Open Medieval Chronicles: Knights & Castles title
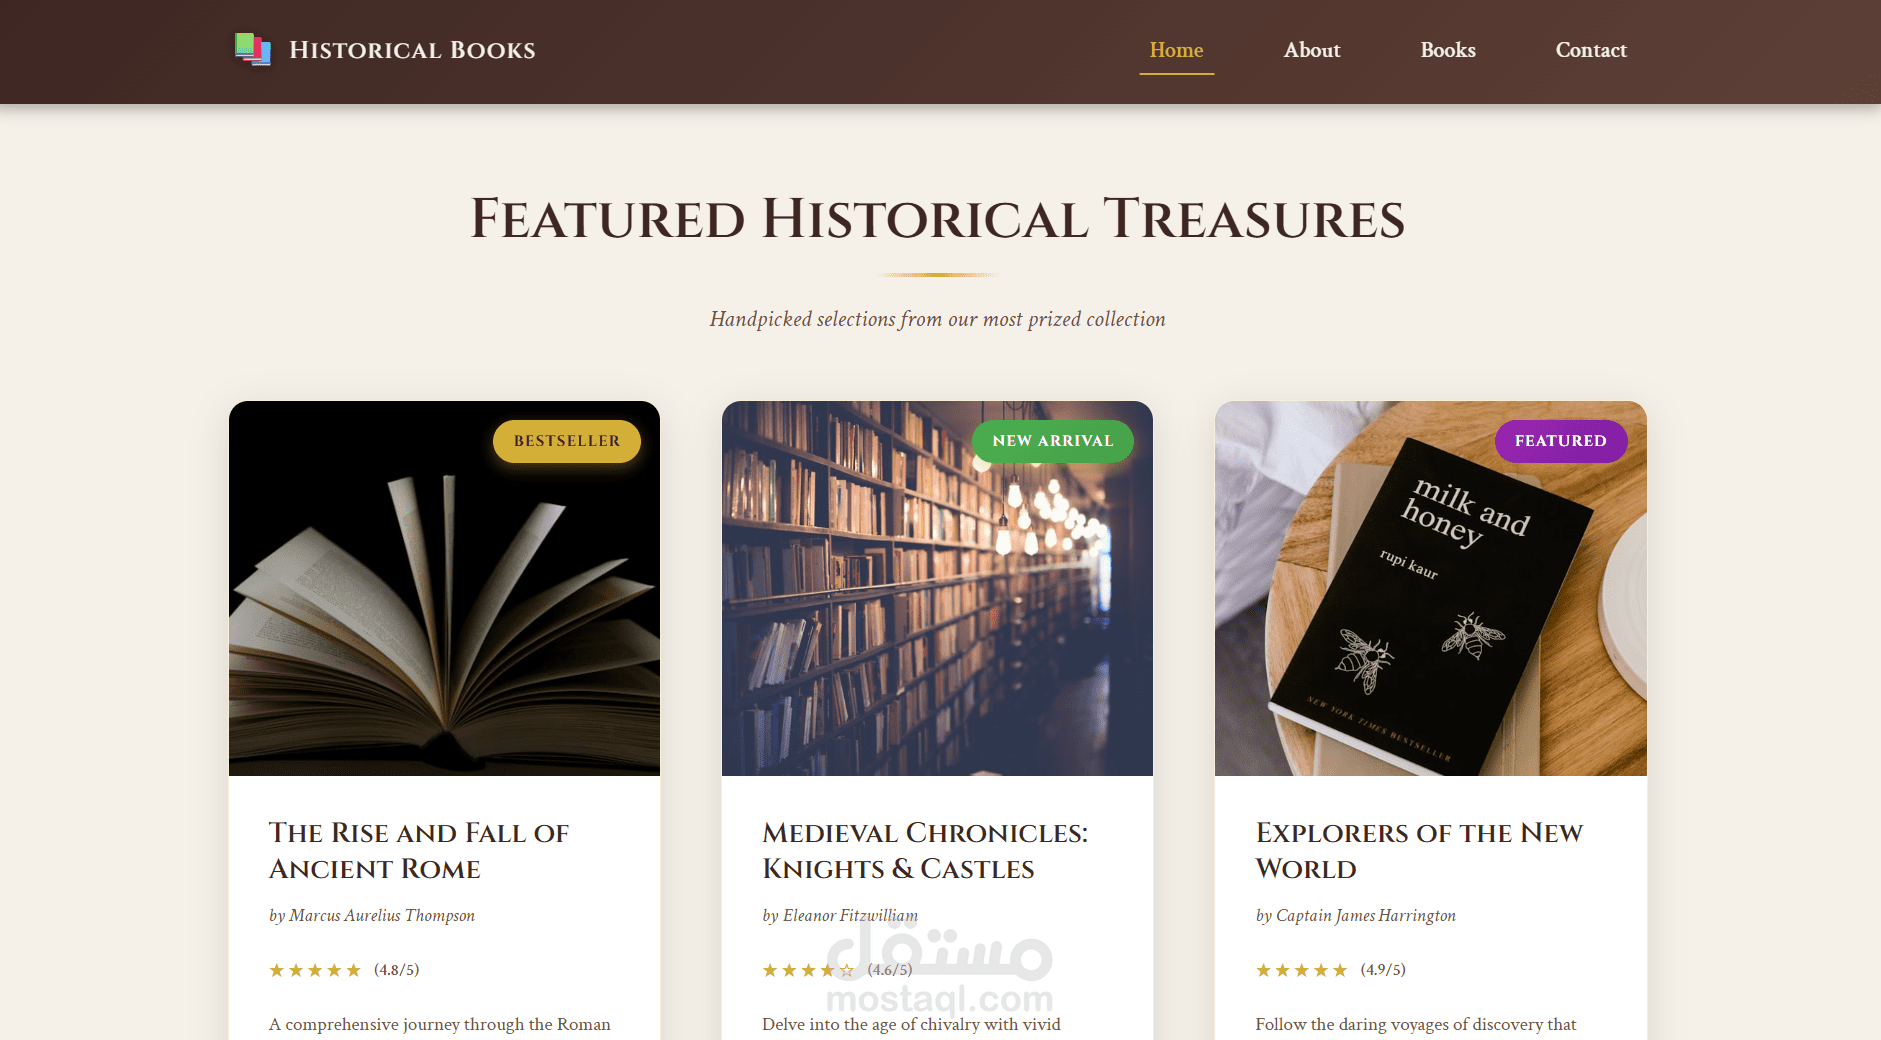The image size is (1881, 1040). pos(925,851)
